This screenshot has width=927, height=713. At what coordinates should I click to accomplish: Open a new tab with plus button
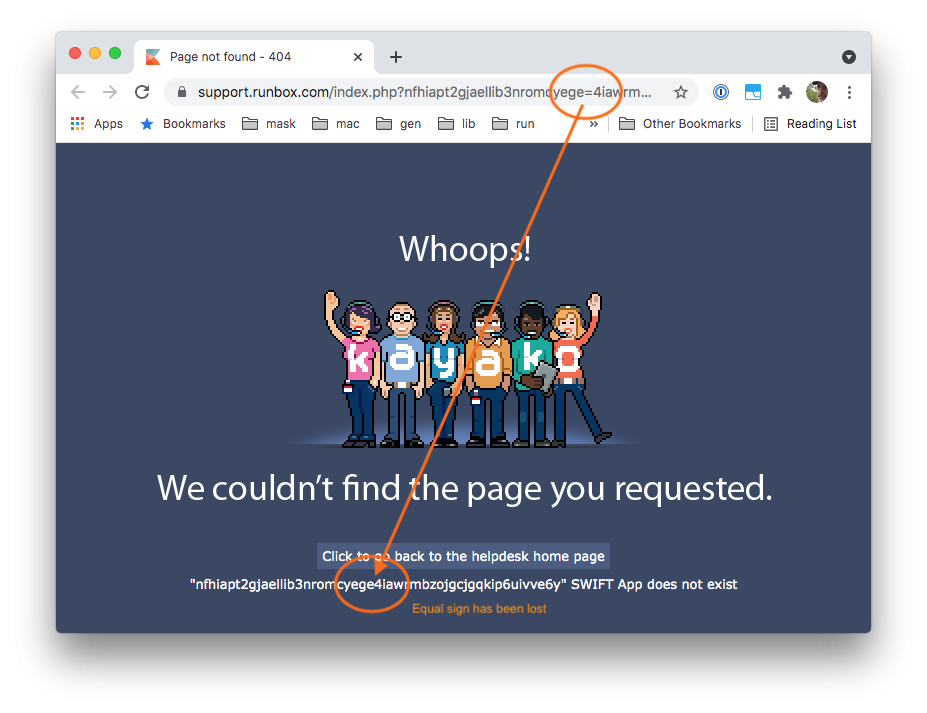tap(396, 57)
